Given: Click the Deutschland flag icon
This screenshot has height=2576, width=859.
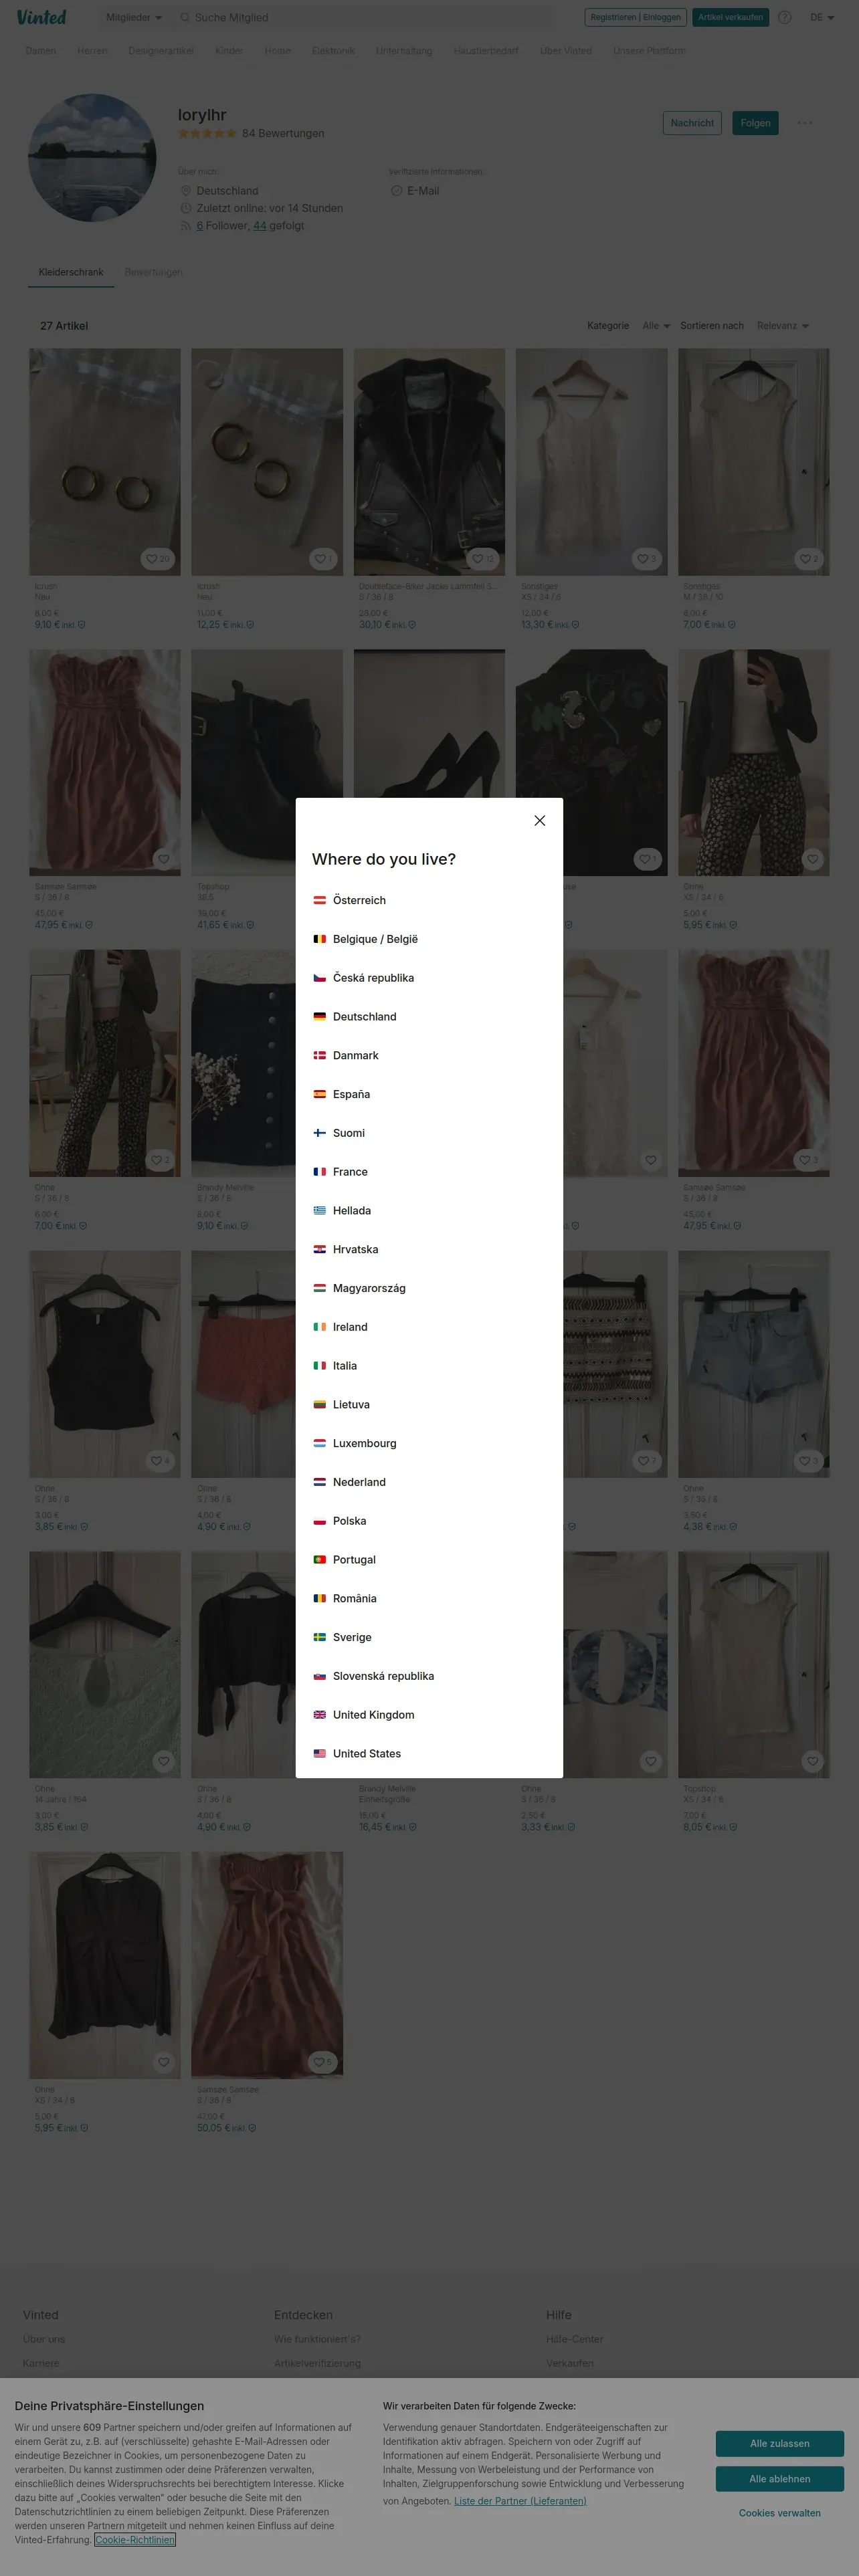Looking at the screenshot, I should [x=320, y=1016].
